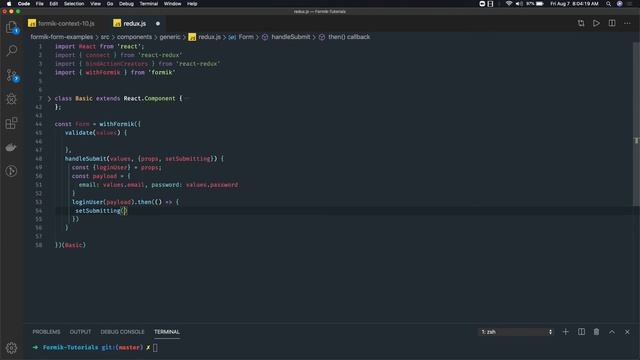Image resolution: width=640 pixels, height=360 pixels.
Task: Expand the folded Basic class on line 7
Action: click(x=49, y=98)
